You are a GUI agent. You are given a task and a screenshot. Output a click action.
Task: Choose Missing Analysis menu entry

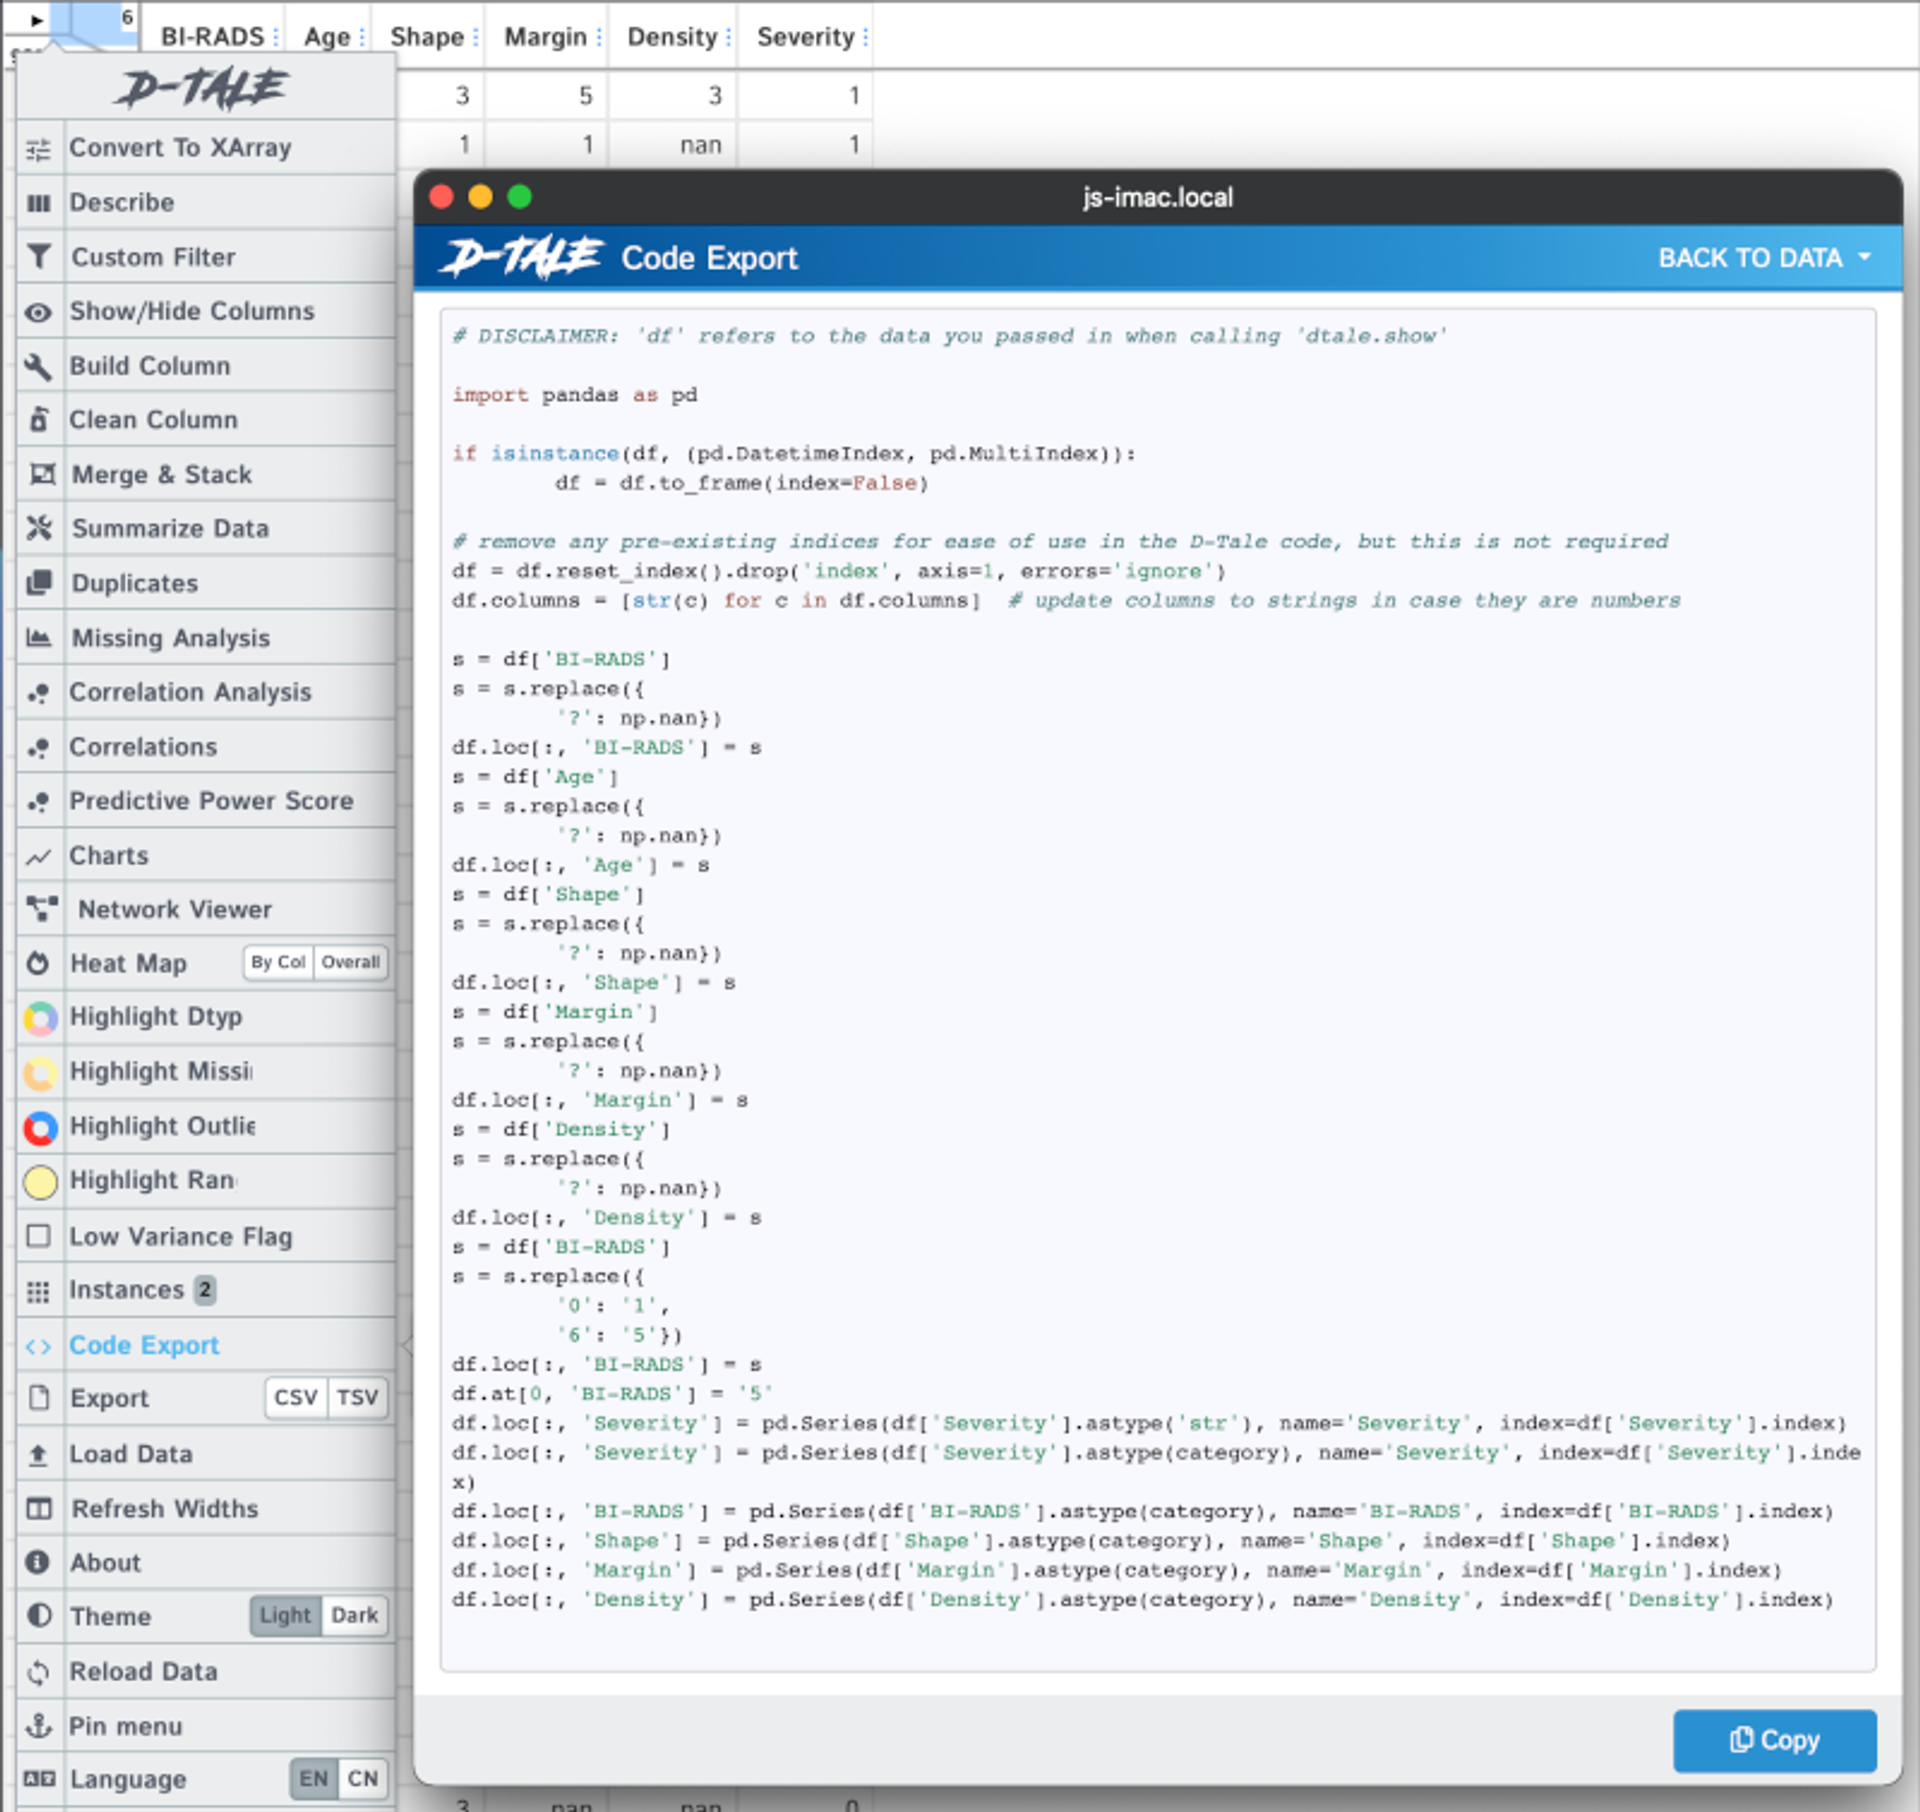[x=206, y=638]
